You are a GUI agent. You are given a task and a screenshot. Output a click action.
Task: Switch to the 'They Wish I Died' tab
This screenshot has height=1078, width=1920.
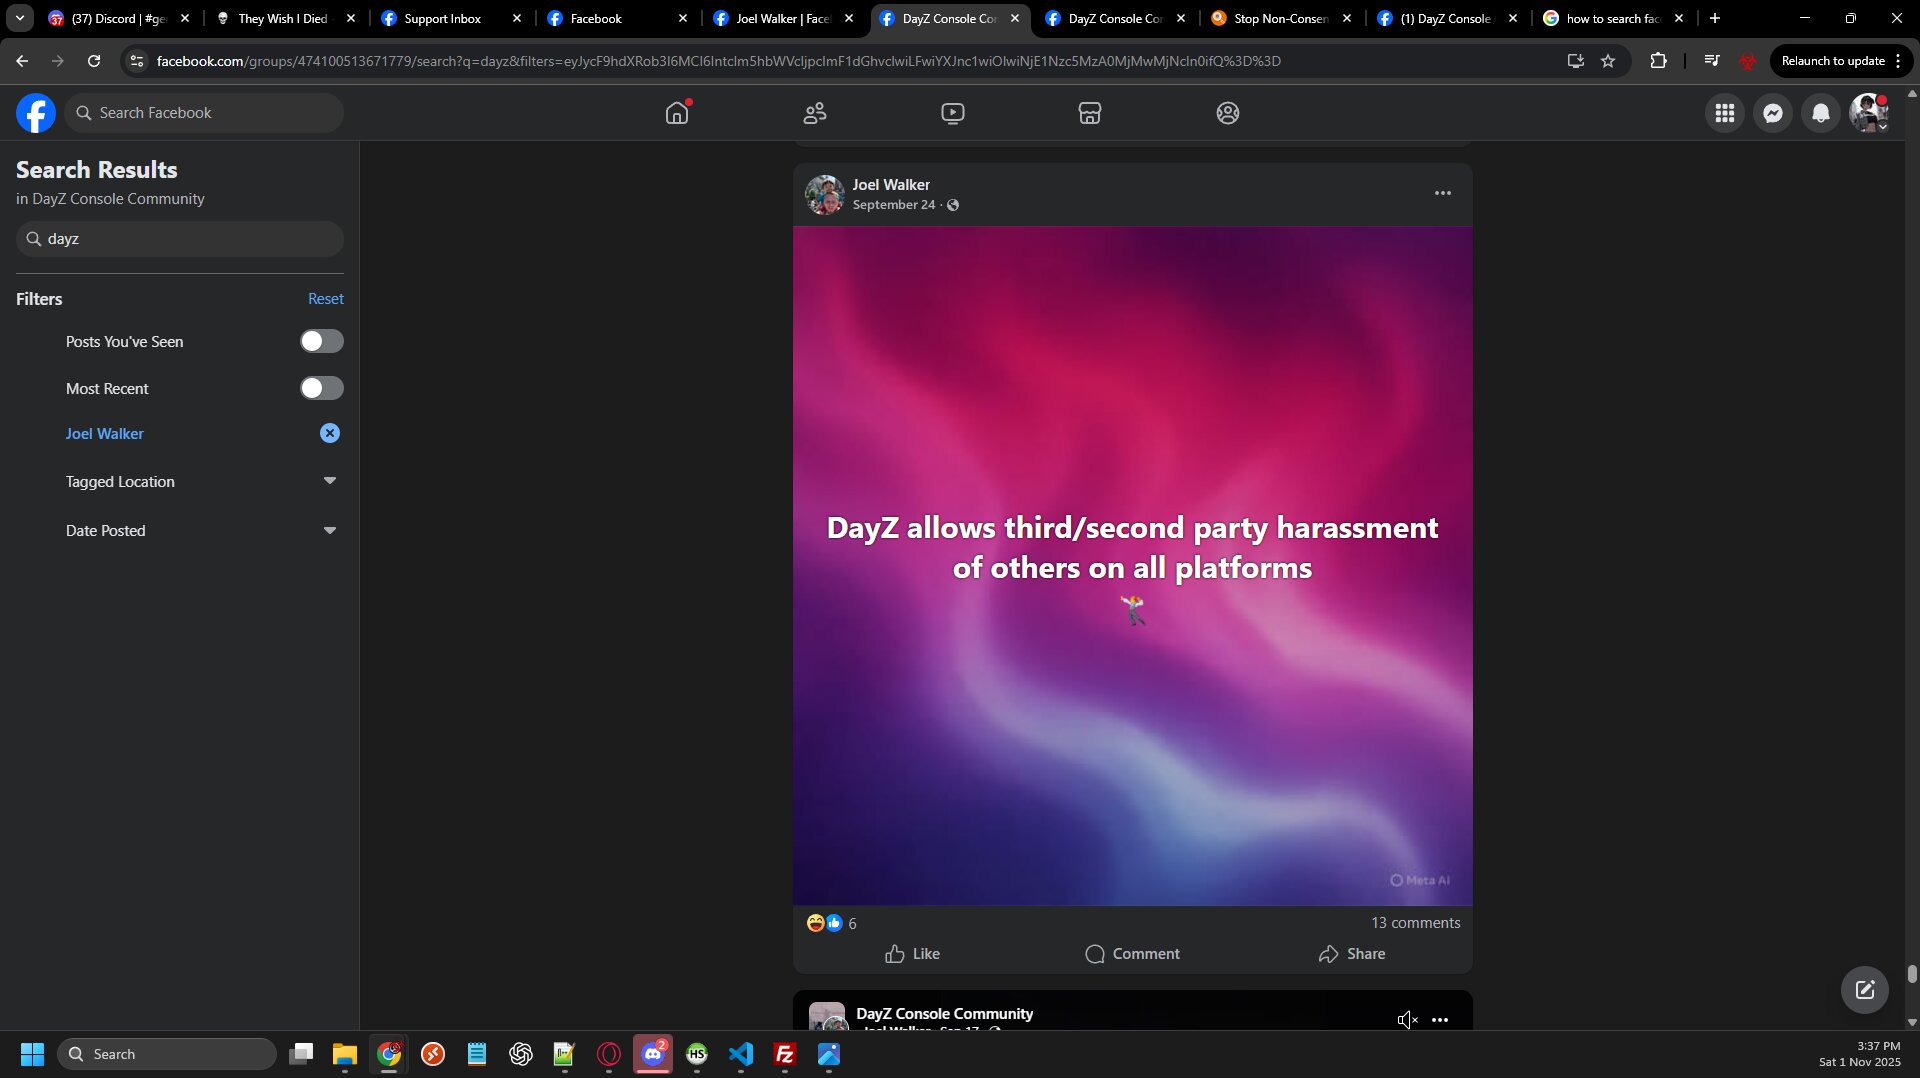tap(285, 19)
